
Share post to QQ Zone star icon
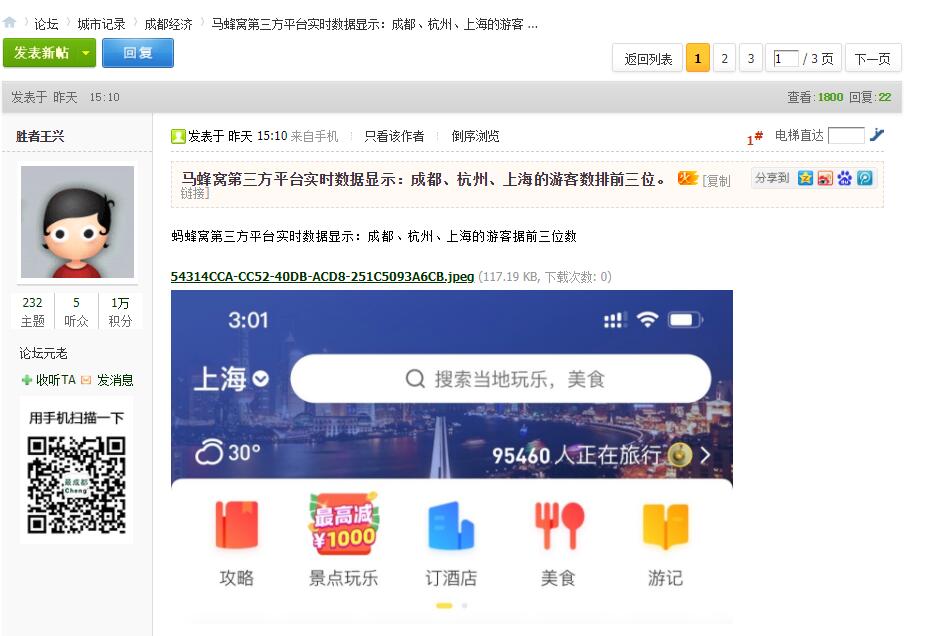805,178
